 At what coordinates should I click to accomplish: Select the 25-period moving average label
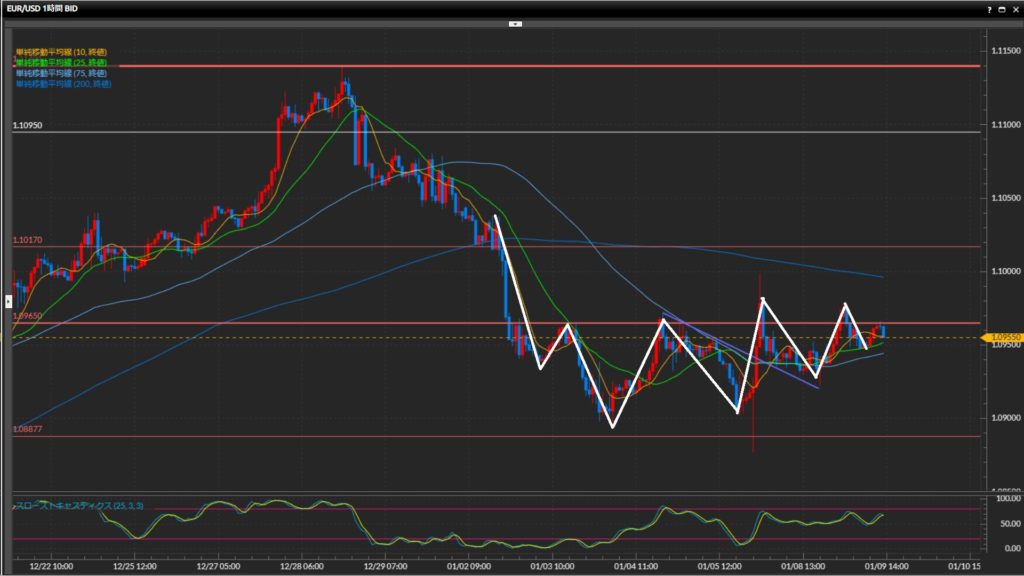tap(60, 63)
